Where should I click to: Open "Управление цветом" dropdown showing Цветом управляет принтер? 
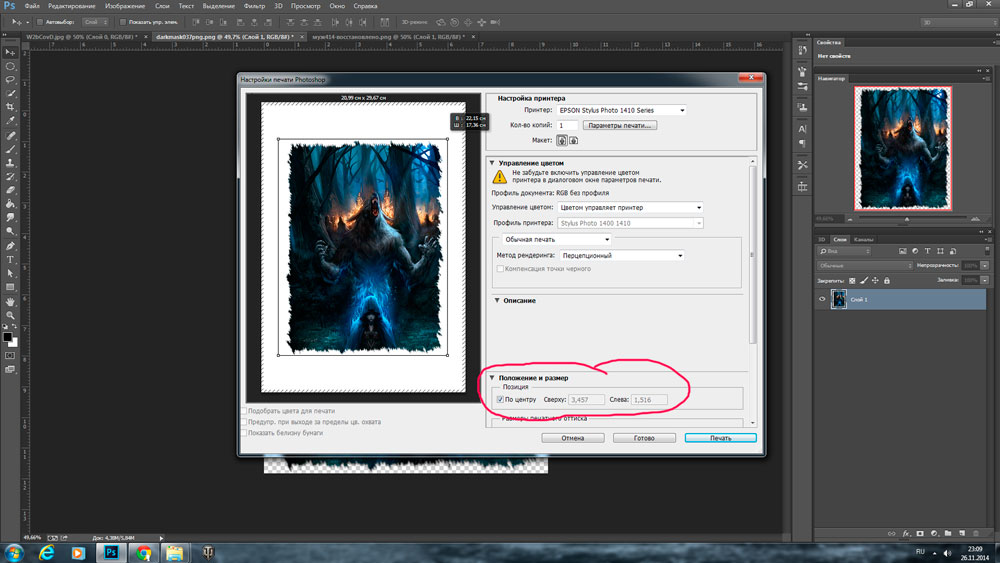(x=630, y=207)
